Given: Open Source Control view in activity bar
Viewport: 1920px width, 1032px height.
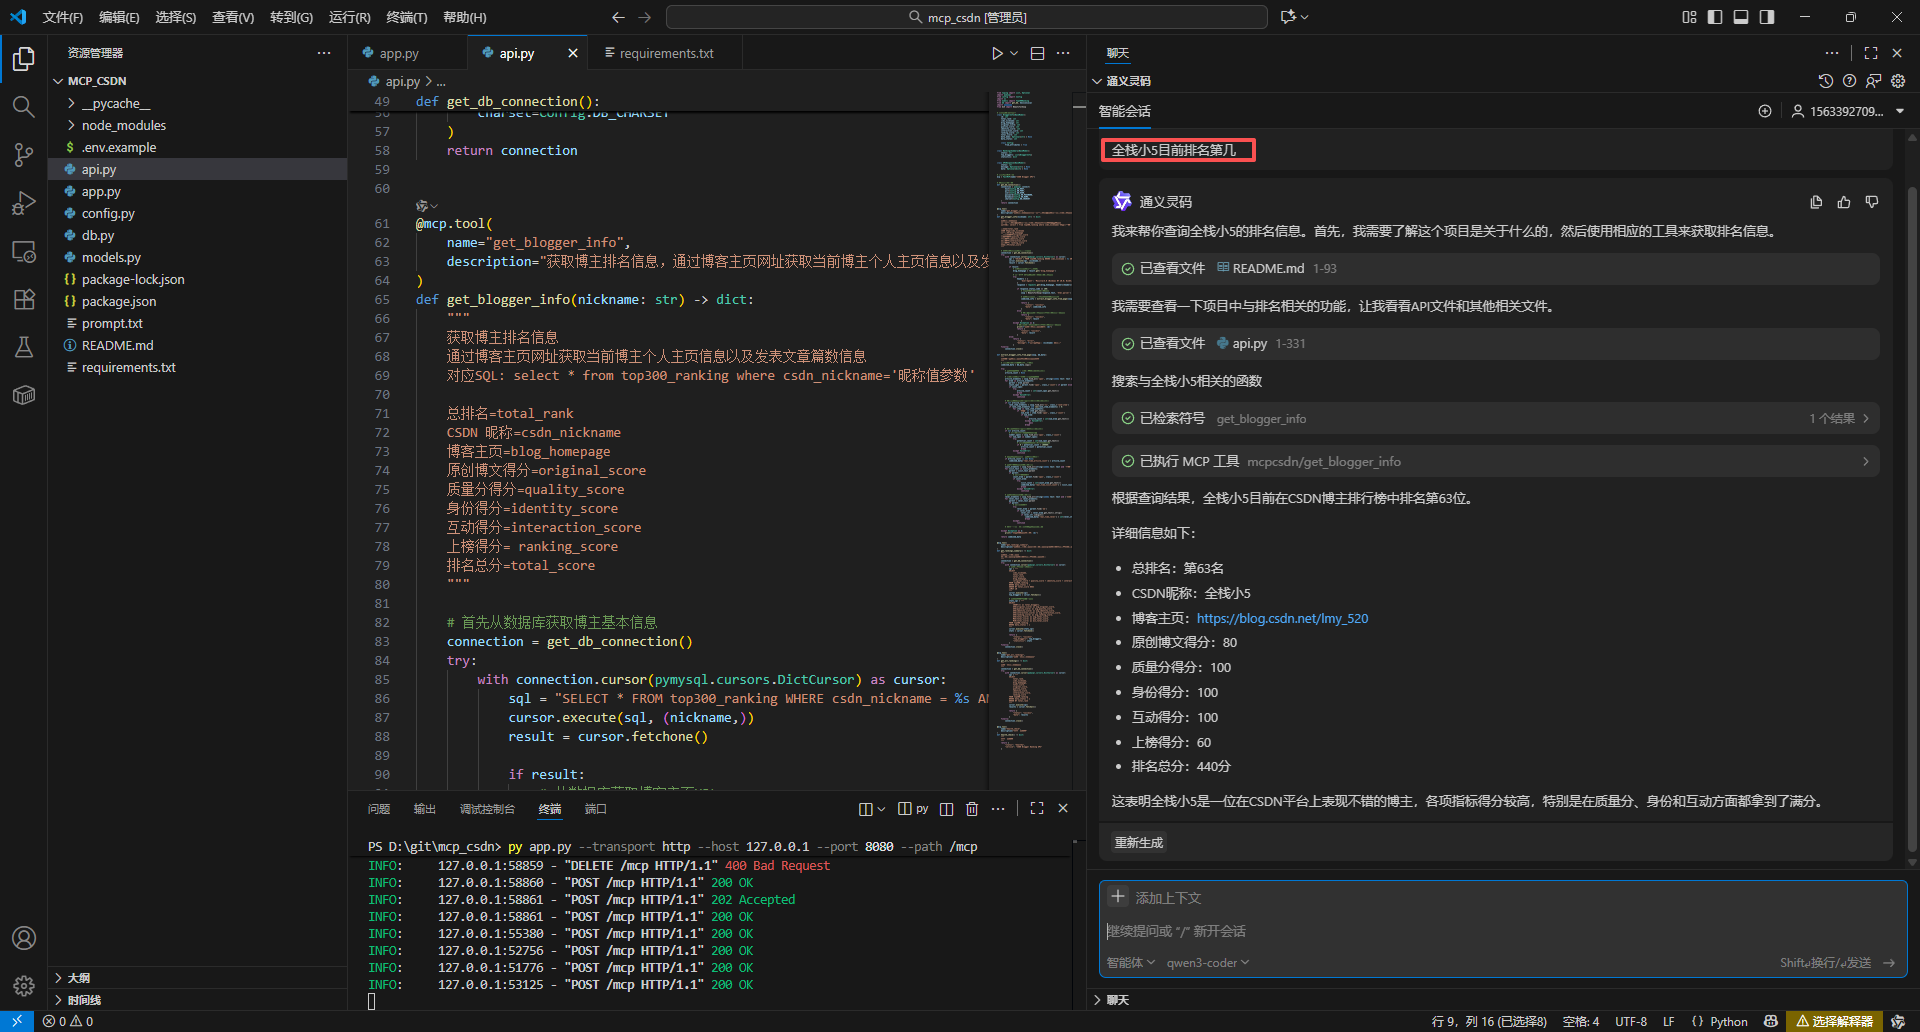Looking at the screenshot, I should click(24, 155).
